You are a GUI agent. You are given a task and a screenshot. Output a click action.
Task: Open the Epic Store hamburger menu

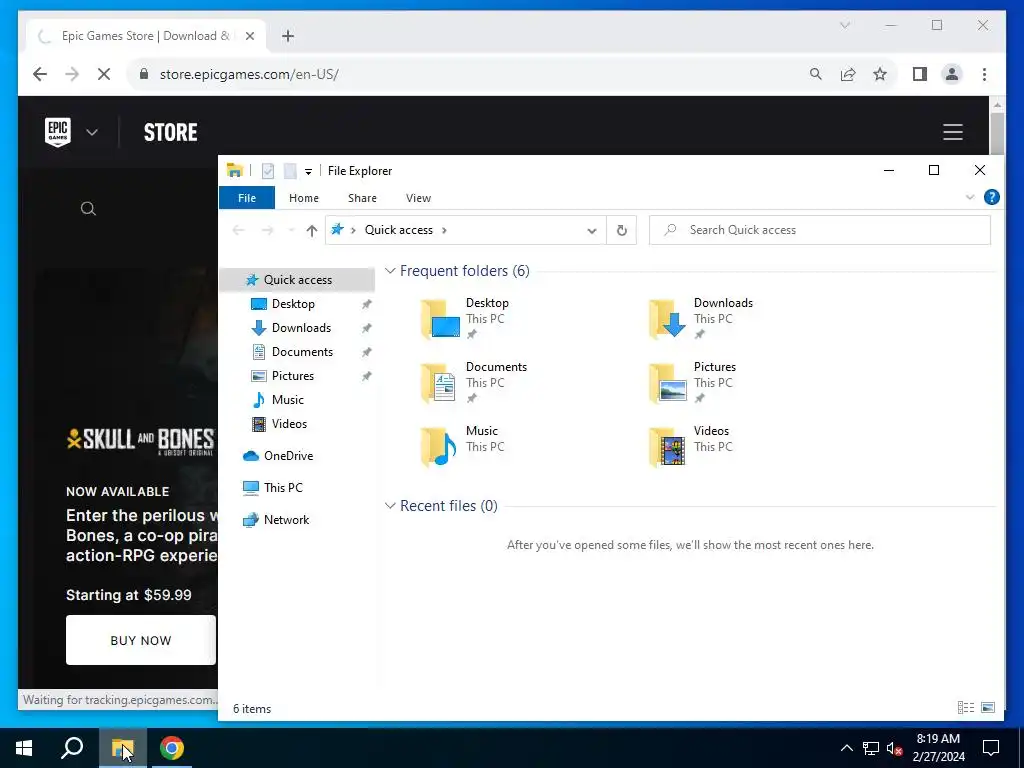[953, 132]
